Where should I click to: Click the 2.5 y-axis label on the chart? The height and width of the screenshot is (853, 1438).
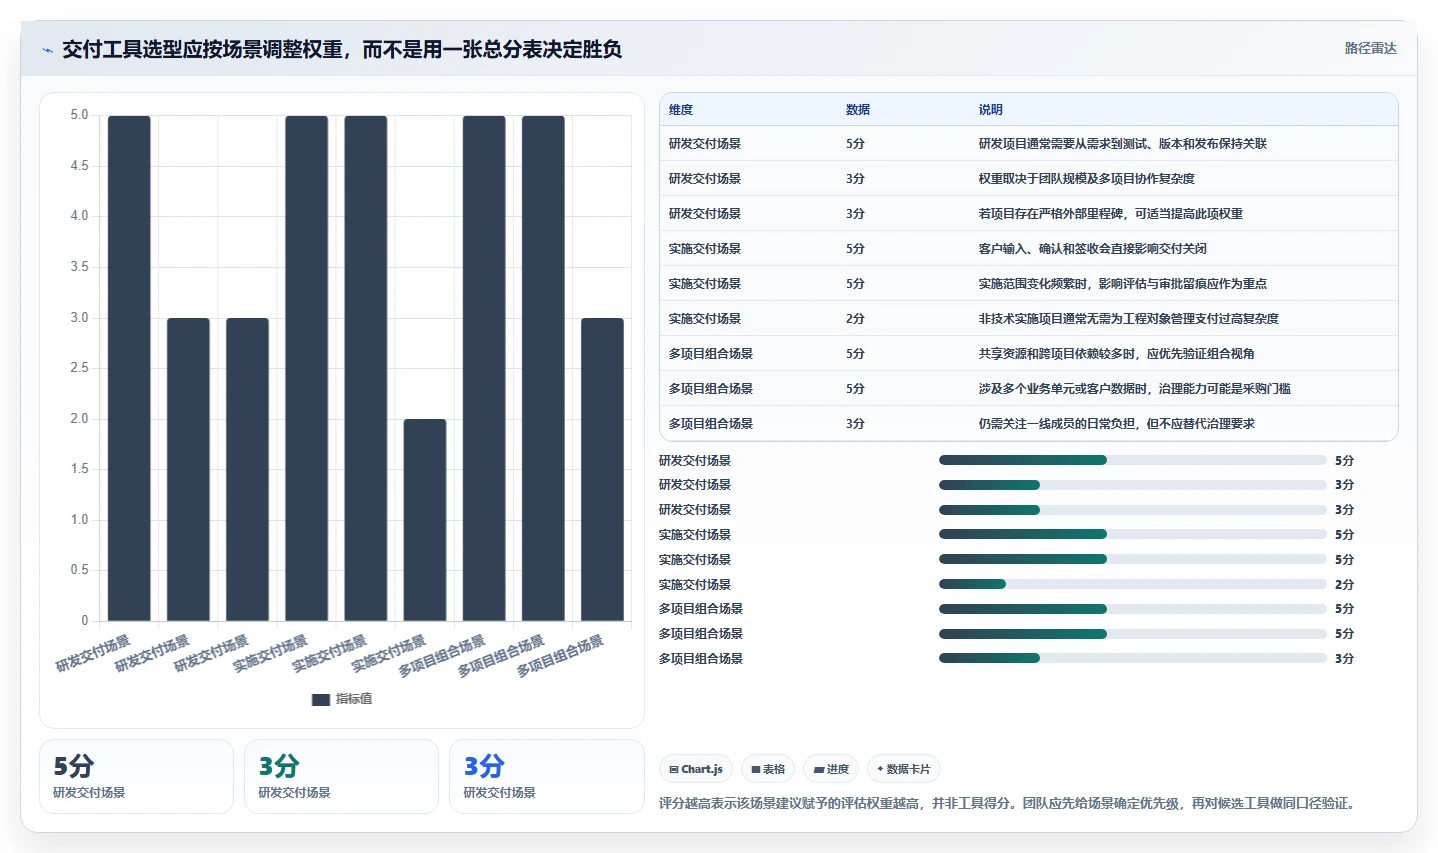pos(79,368)
